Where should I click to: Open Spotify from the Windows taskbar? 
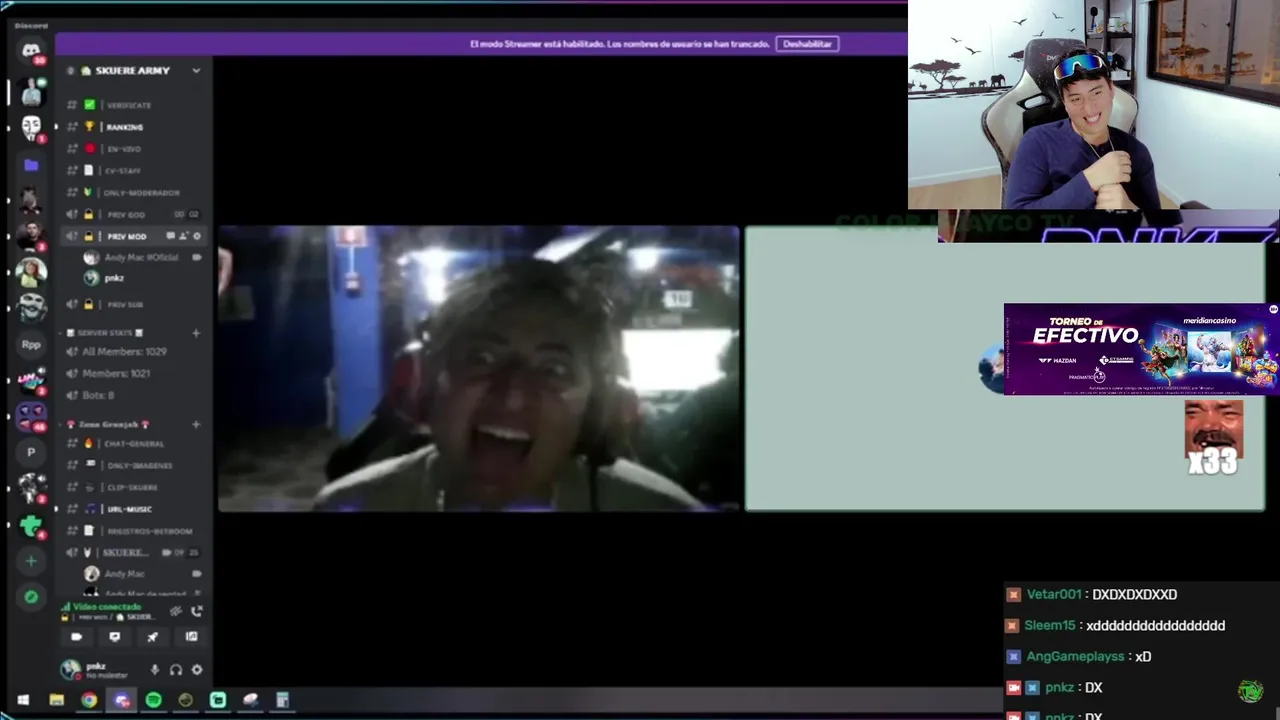click(x=153, y=700)
